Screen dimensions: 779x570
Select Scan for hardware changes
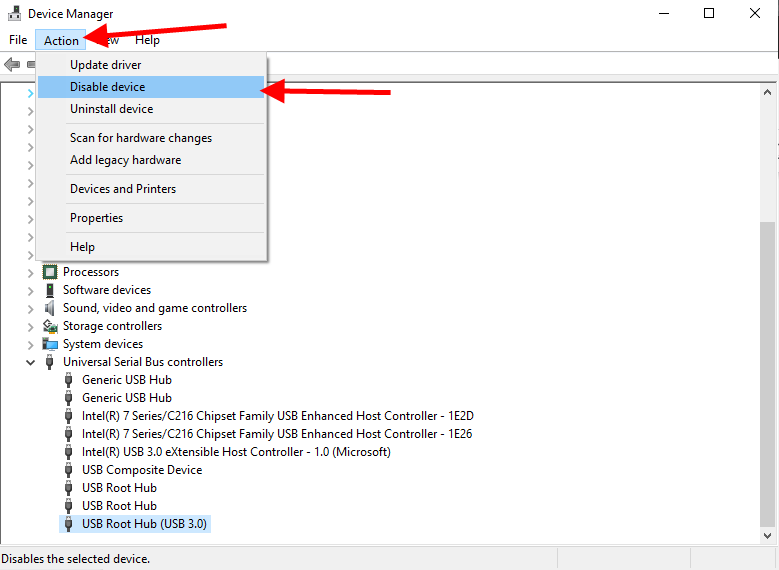click(151, 138)
